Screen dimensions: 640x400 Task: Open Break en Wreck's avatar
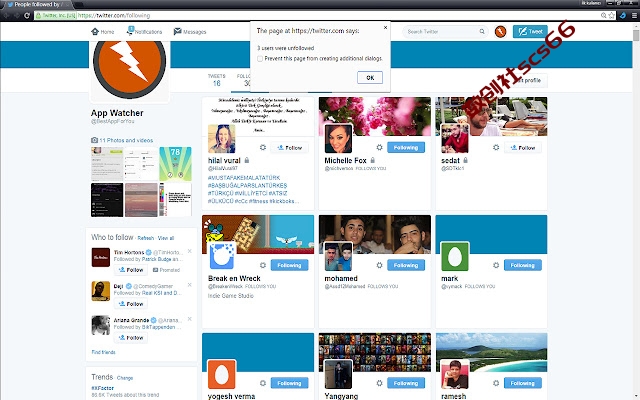click(x=222, y=256)
